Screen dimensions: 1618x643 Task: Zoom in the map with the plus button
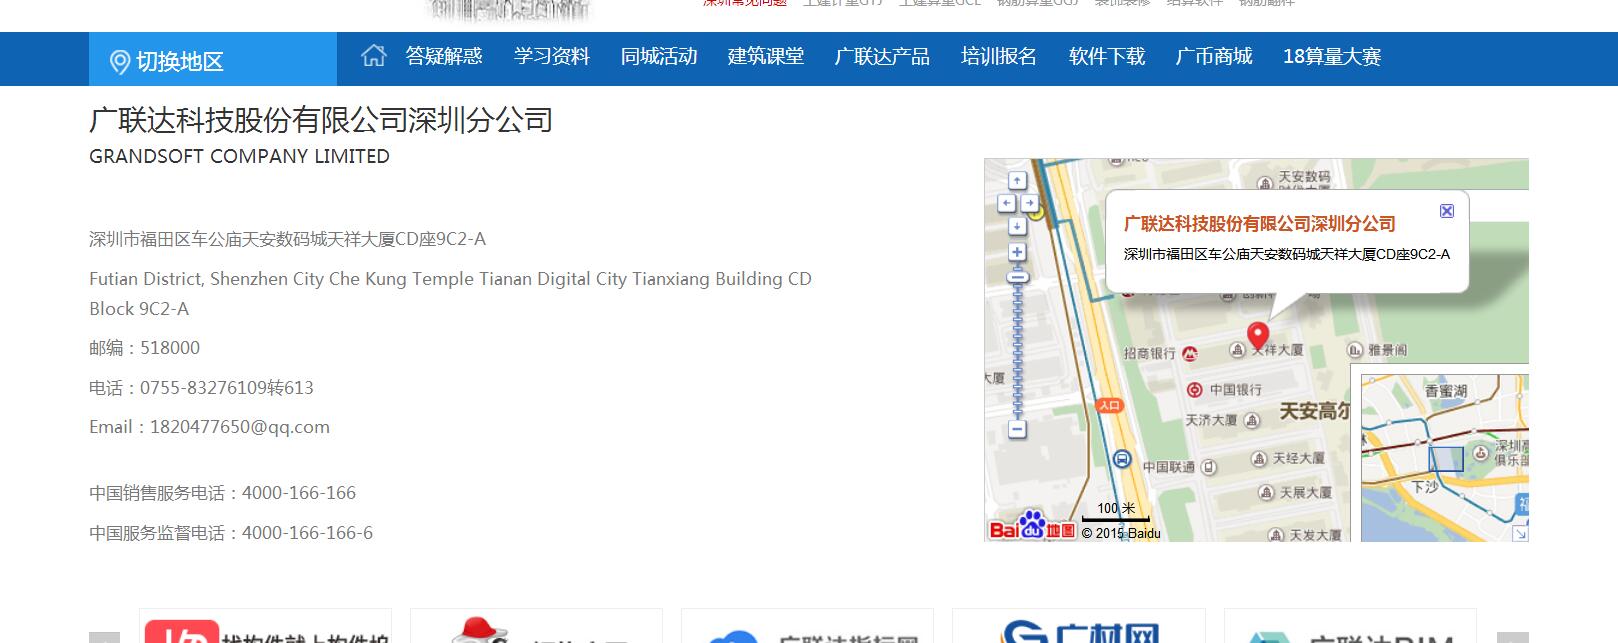pos(1017,252)
